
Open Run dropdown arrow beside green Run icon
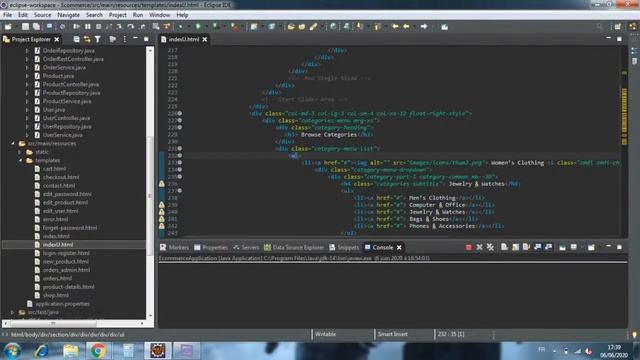tap(206, 27)
